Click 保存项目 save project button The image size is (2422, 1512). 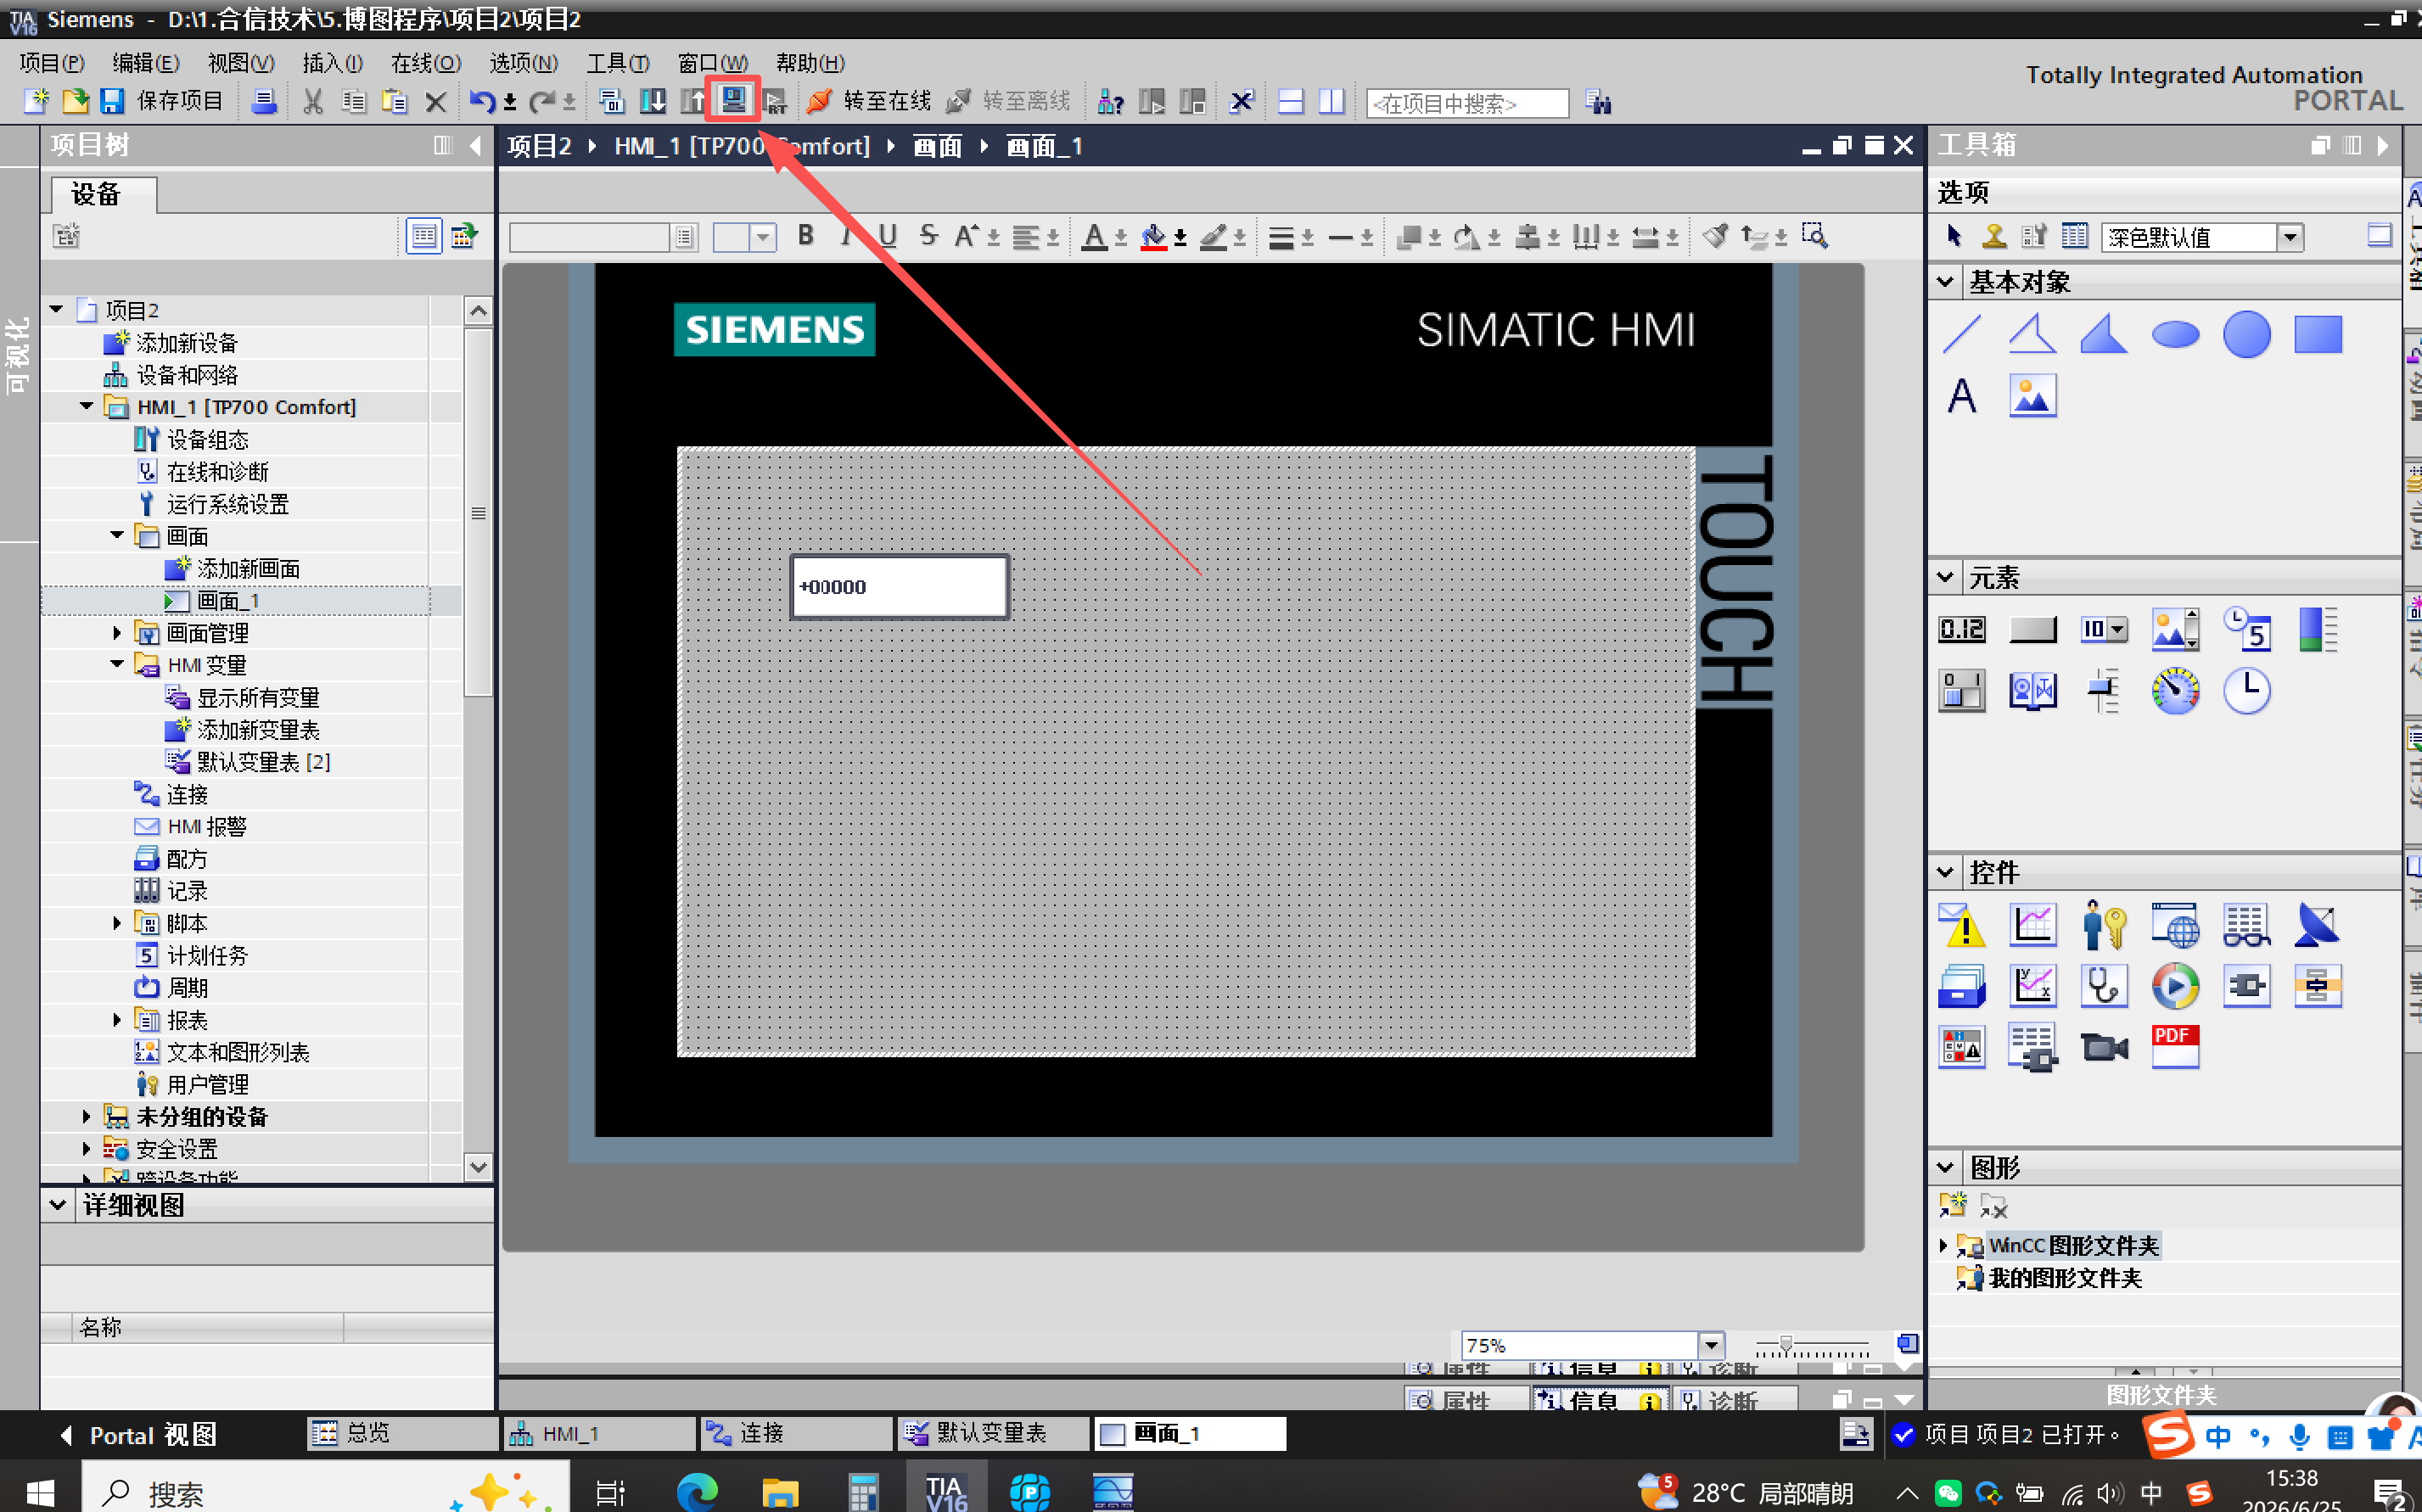tap(180, 101)
